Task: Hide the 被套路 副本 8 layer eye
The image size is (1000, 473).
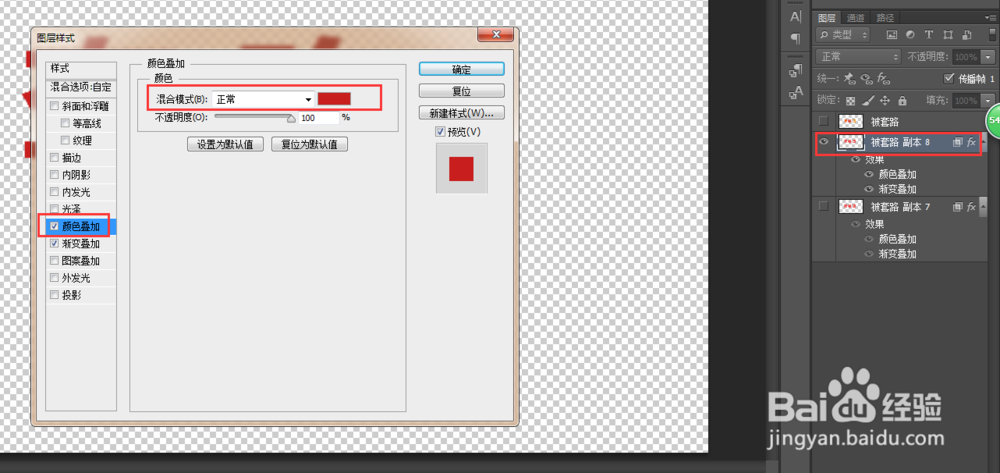Action: coord(824,143)
